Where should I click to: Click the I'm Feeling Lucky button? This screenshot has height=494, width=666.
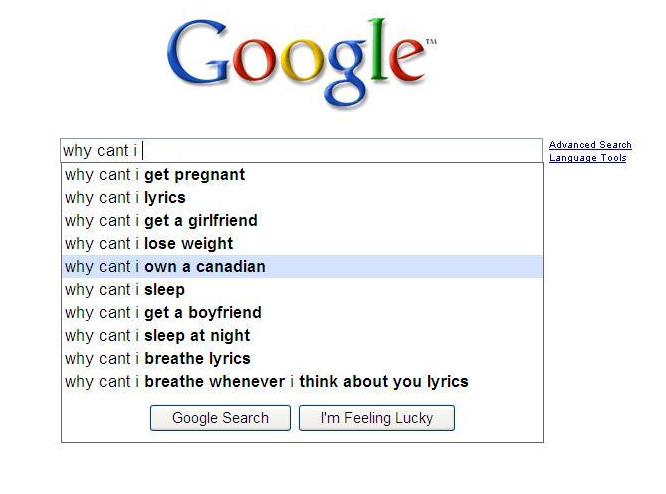point(377,418)
